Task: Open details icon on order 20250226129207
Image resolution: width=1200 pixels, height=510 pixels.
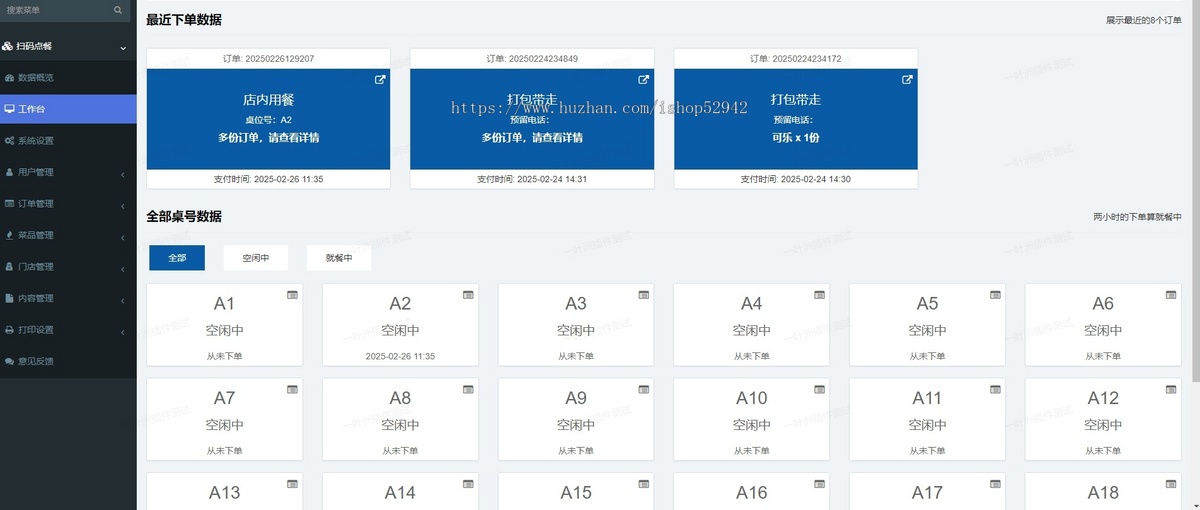Action: click(x=380, y=80)
